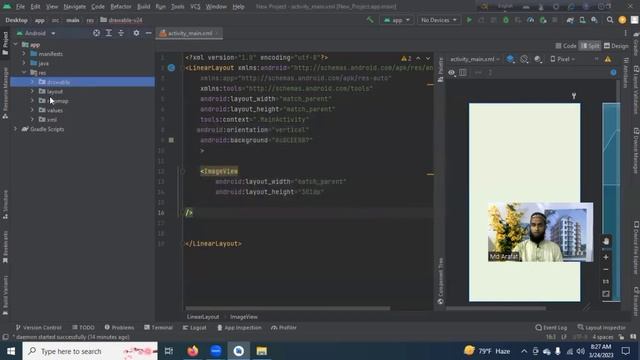Viewport: 640px width, 360px height.
Task: Open the Navigate menu
Action: click(75, 7)
